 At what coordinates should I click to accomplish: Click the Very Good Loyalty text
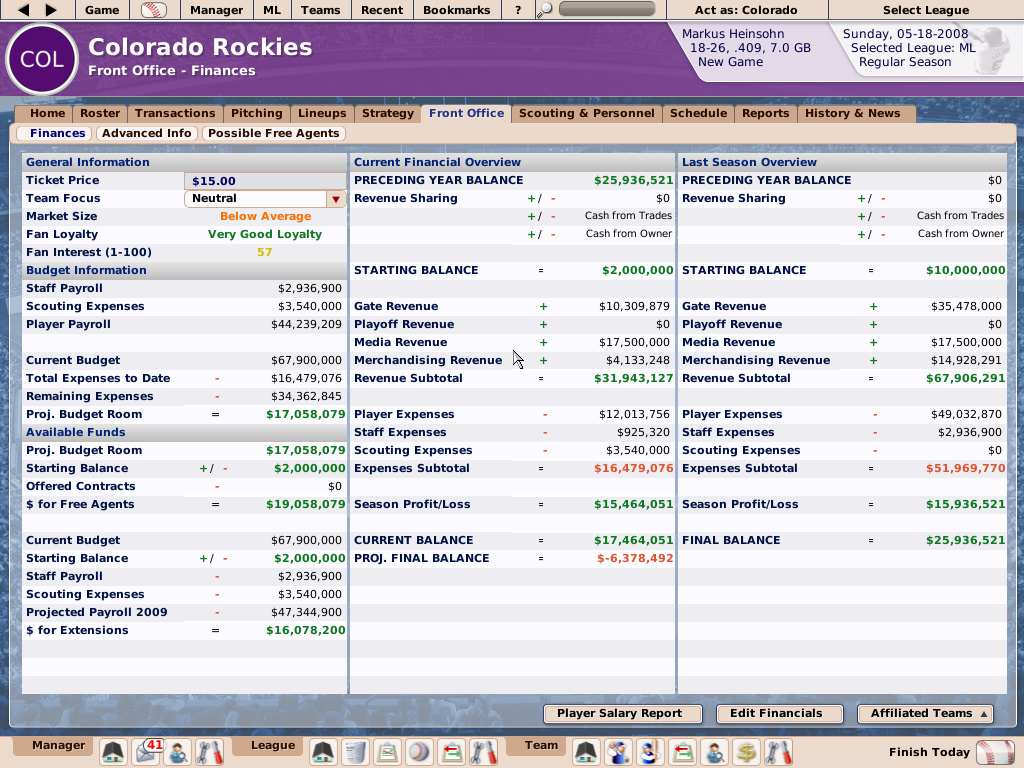point(264,234)
